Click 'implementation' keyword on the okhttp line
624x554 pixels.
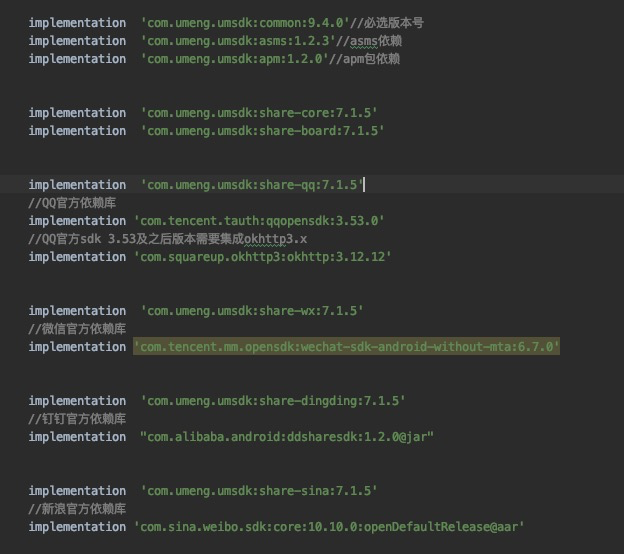77,257
